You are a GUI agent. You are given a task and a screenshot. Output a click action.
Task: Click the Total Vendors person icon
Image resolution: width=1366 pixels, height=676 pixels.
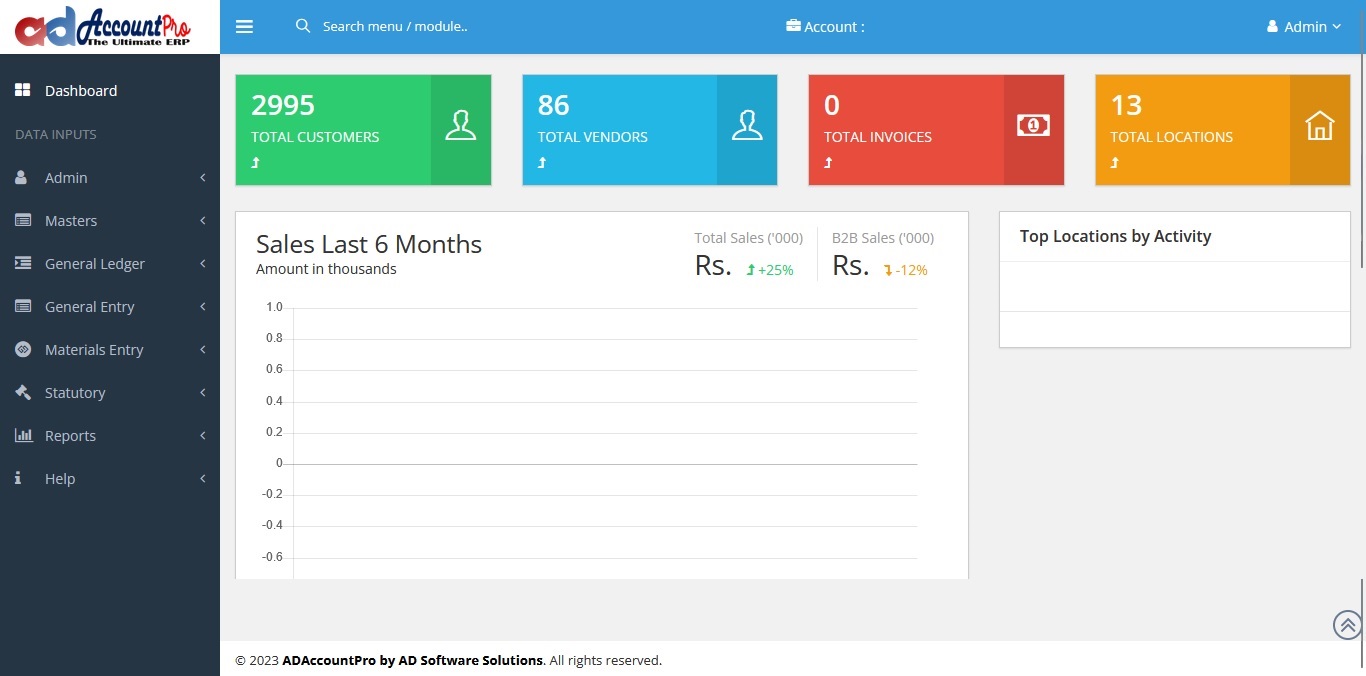(747, 125)
